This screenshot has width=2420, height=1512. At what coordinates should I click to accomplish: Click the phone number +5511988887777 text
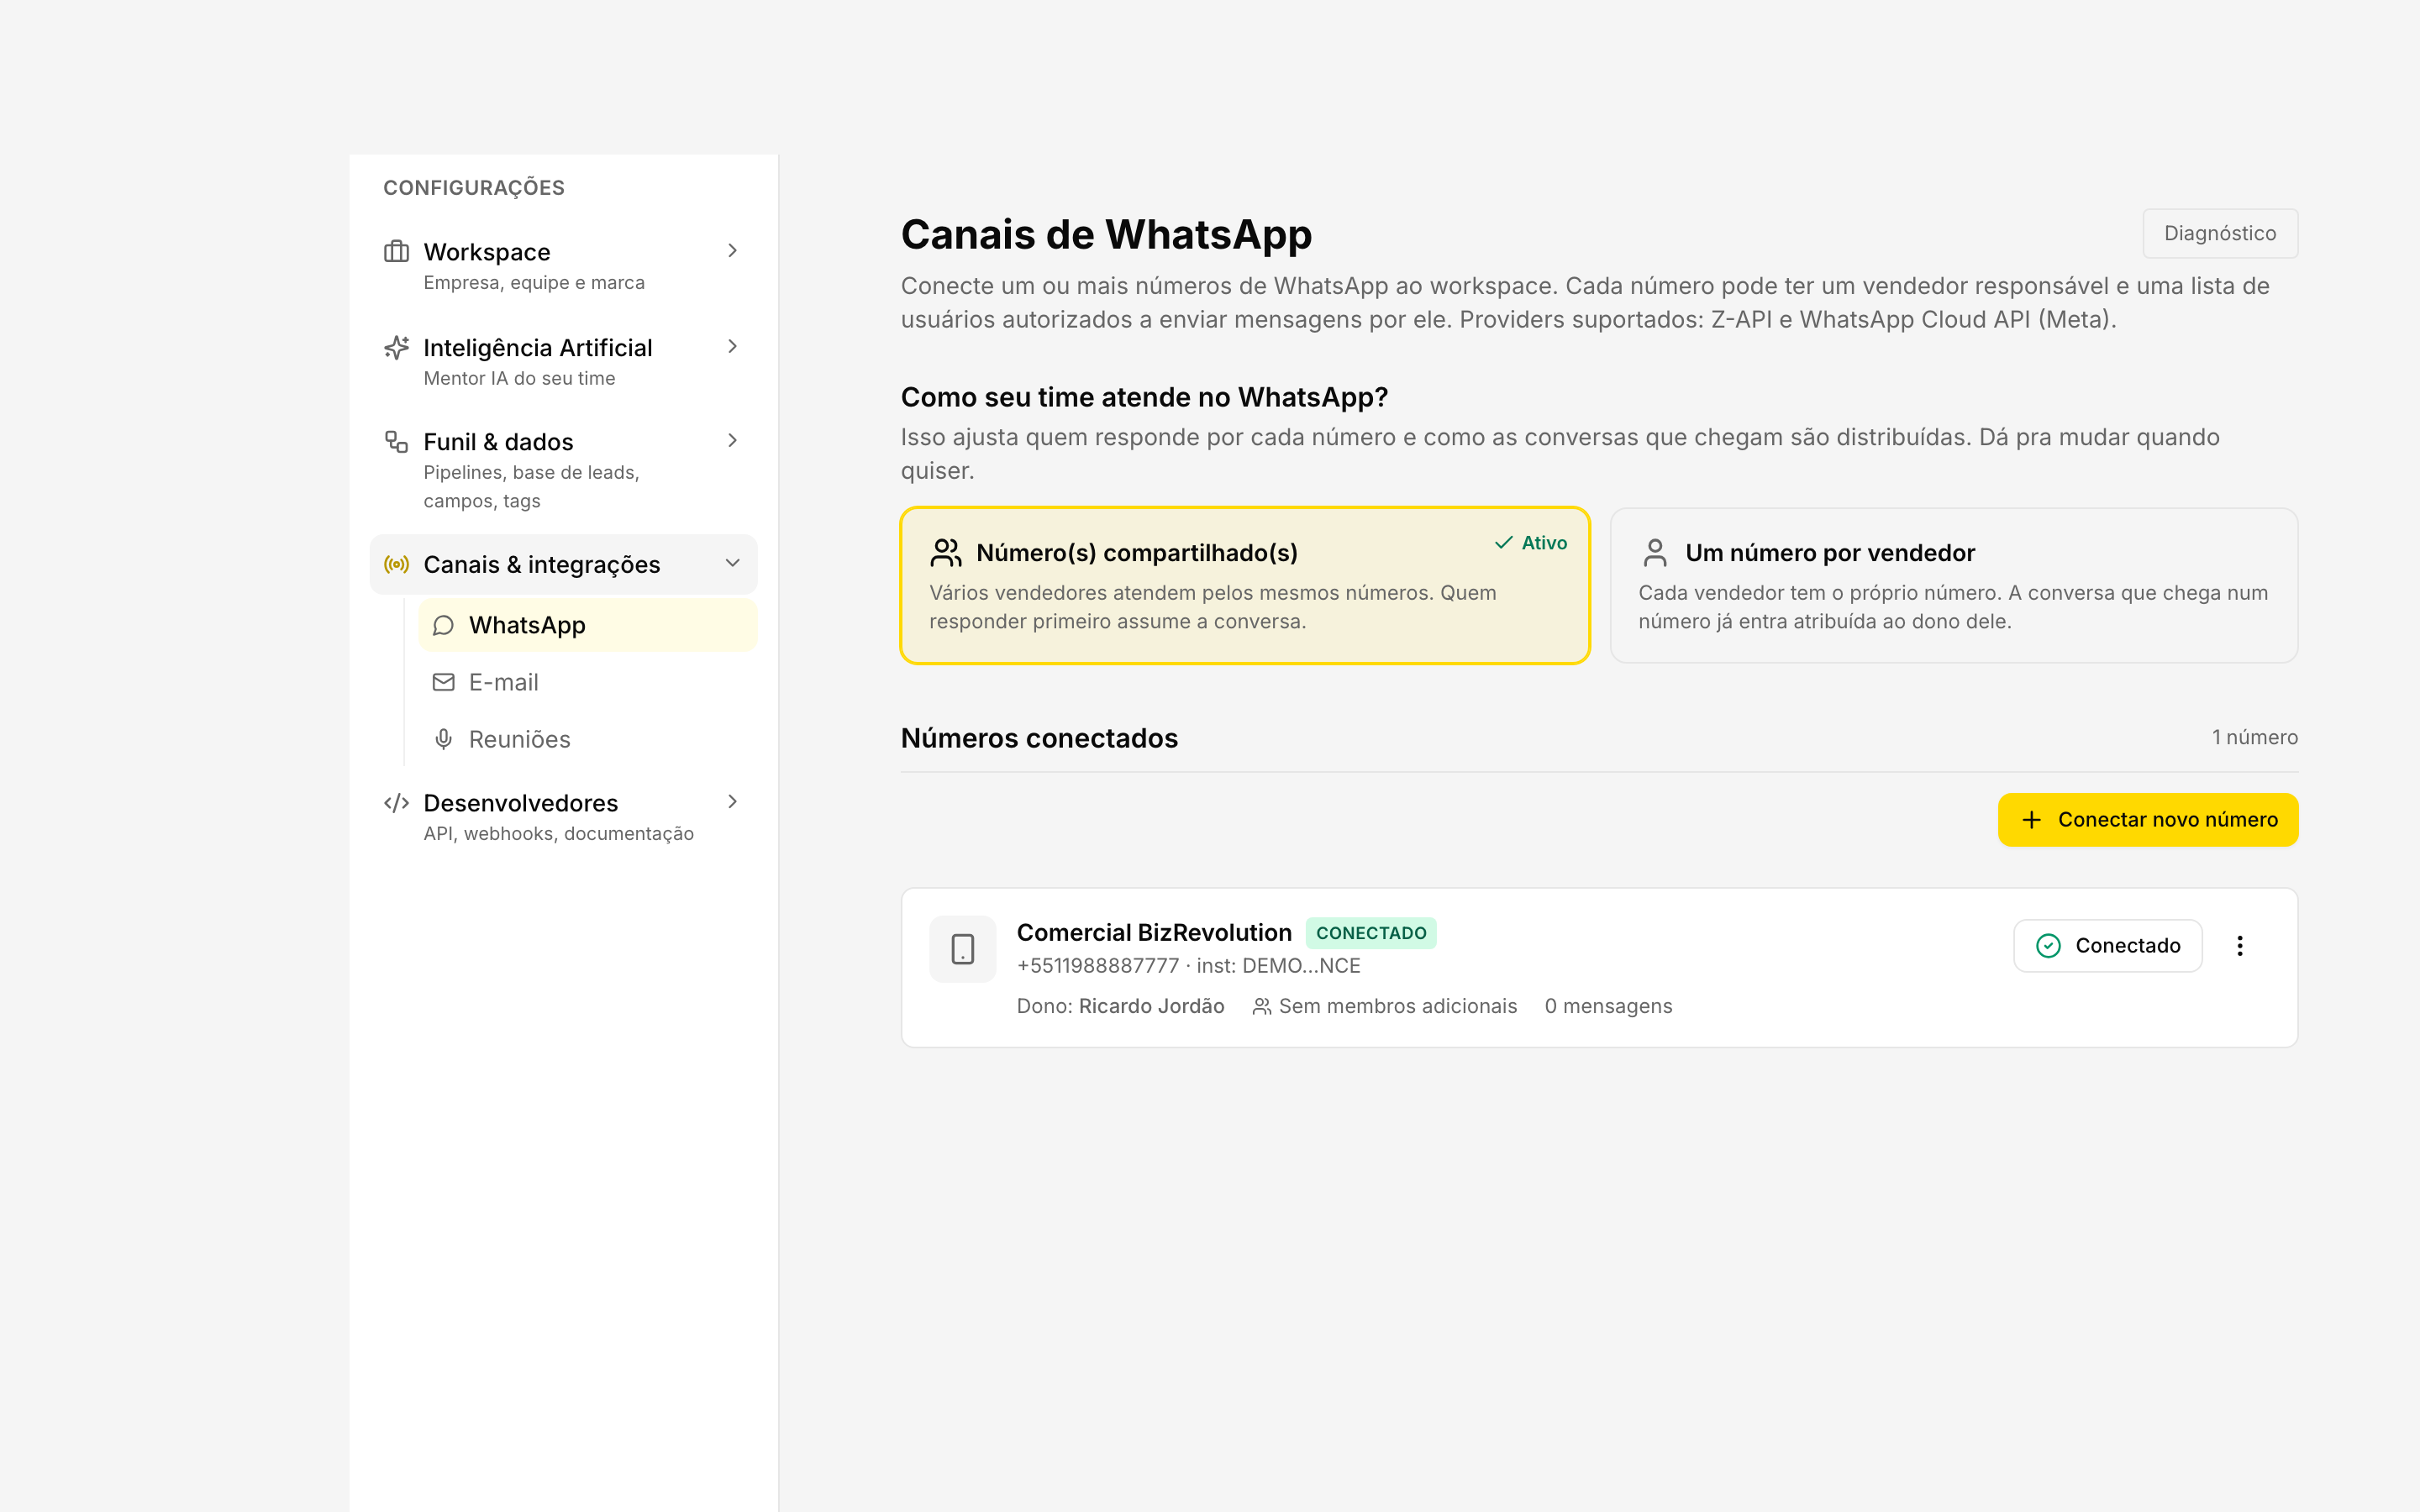pos(1098,966)
